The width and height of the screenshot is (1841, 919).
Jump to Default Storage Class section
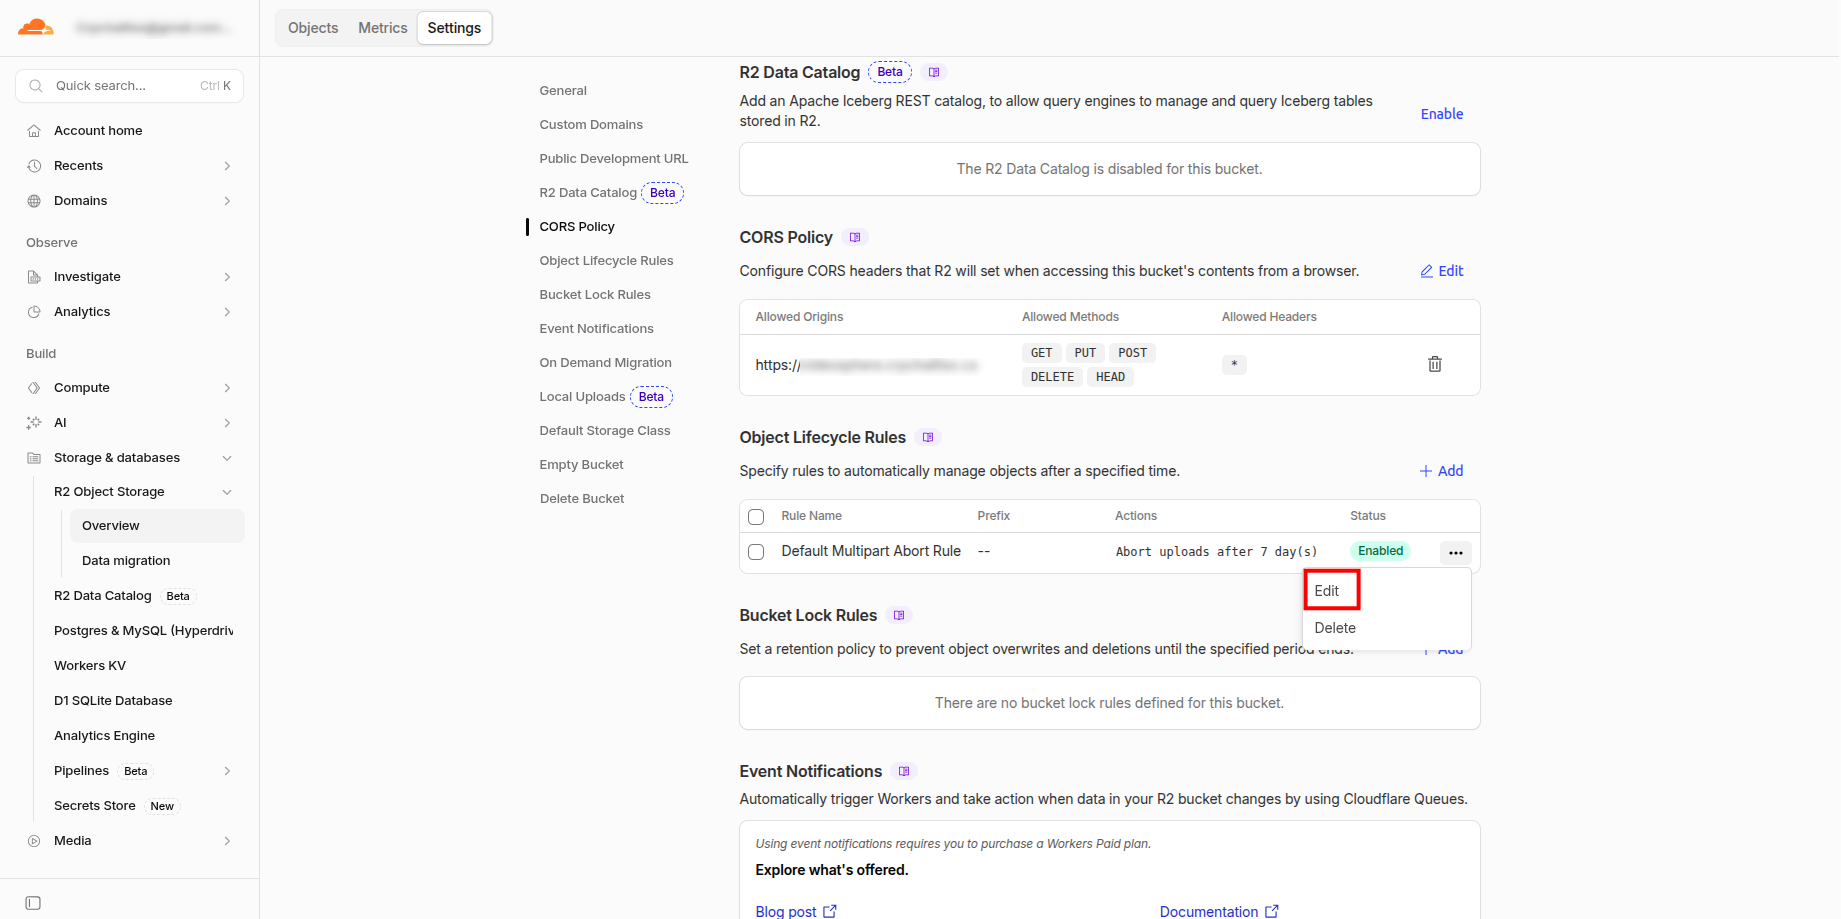click(605, 431)
